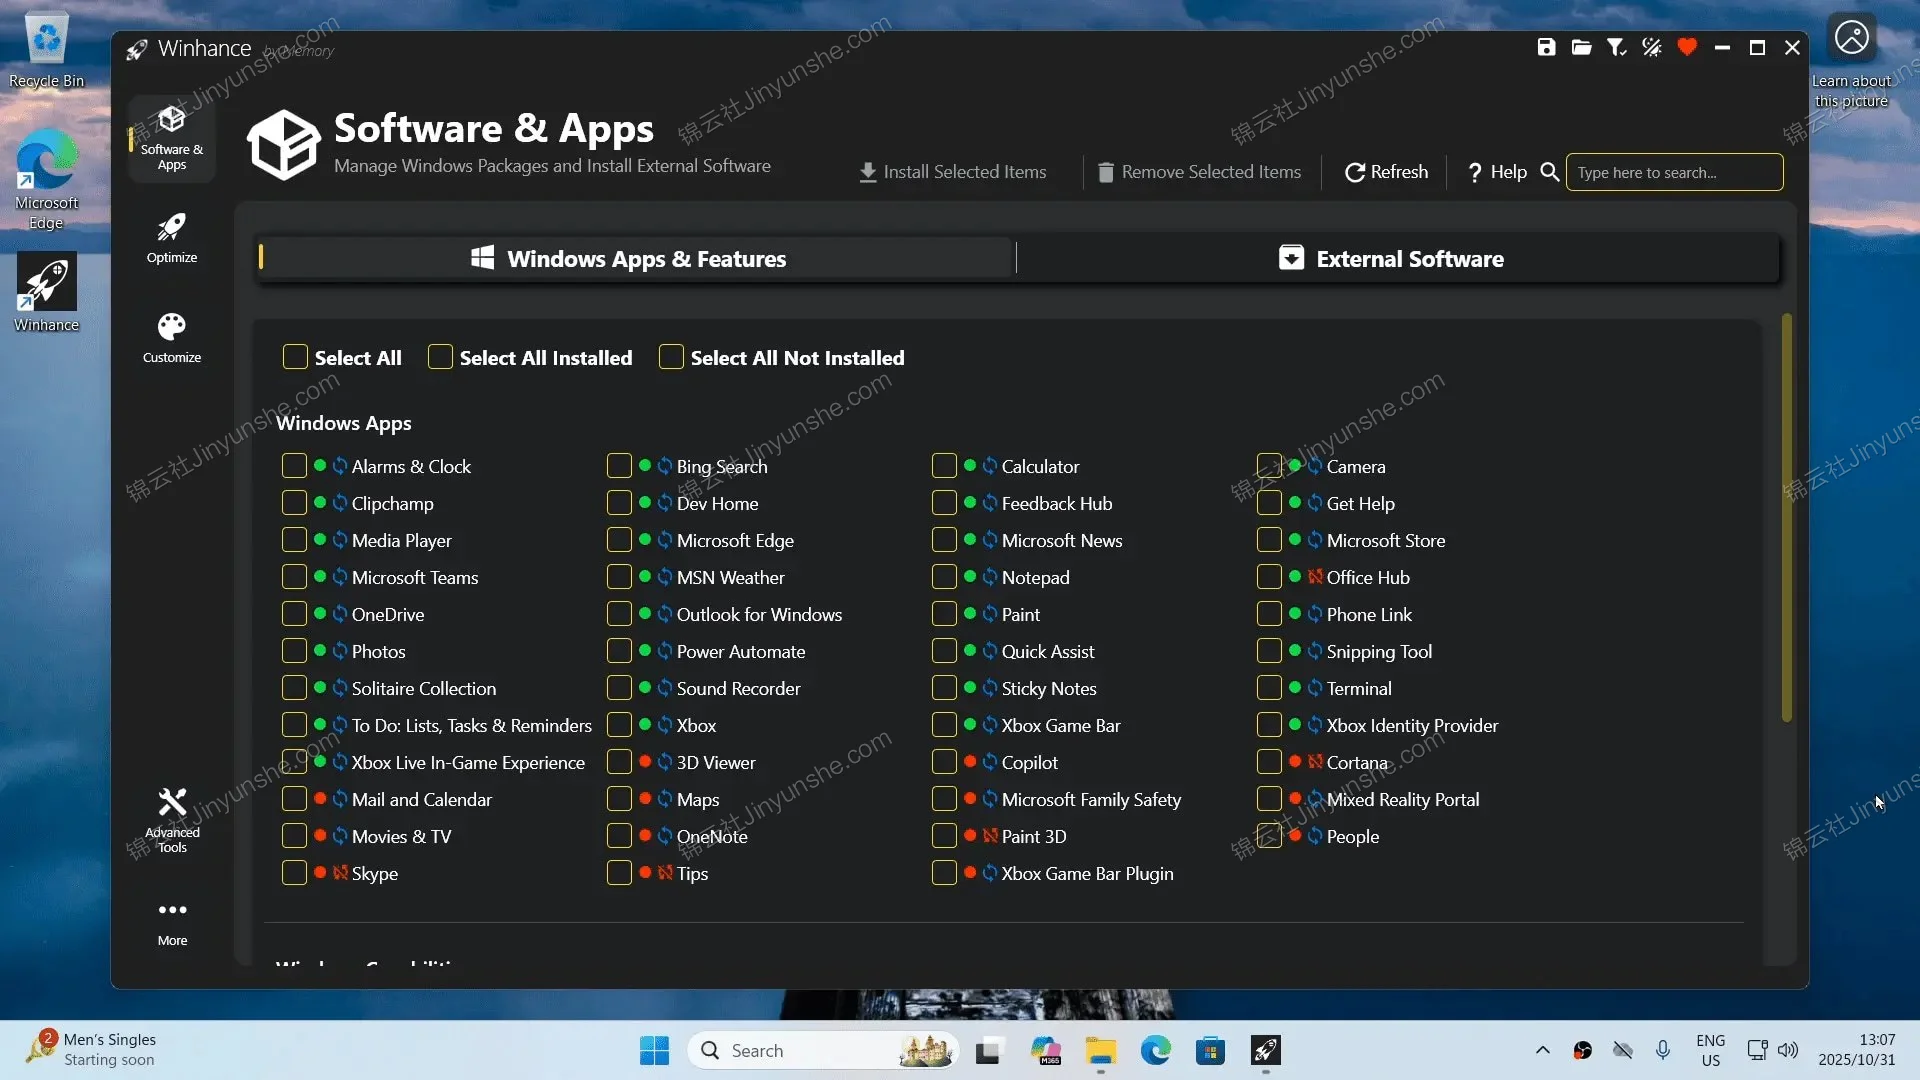
Task: Click the 'Microsoft Family Safety' label
Action: pyautogui.click(x=1090, y=799)
